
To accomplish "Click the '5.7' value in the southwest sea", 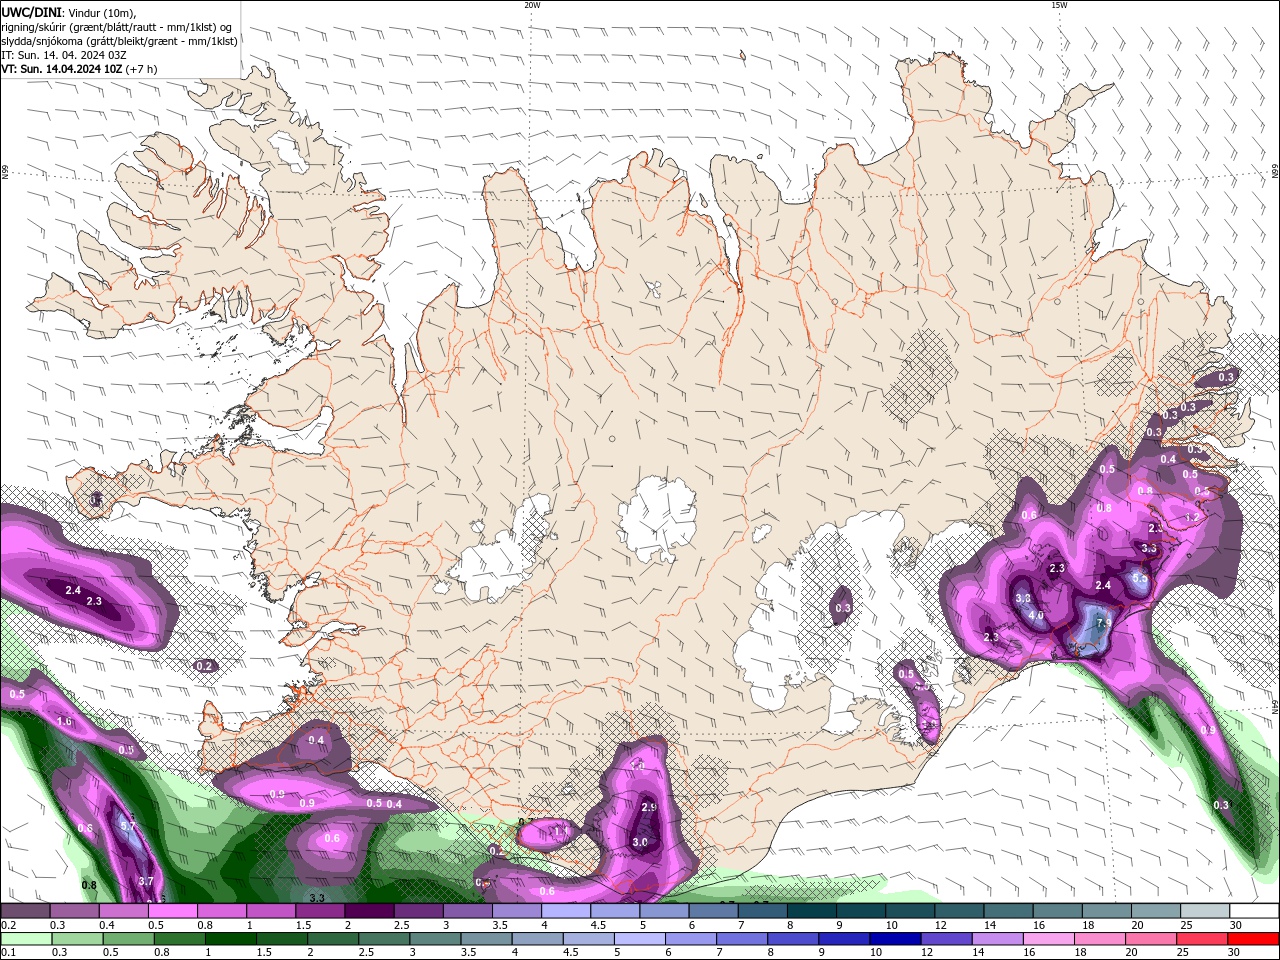I will 128,826.
